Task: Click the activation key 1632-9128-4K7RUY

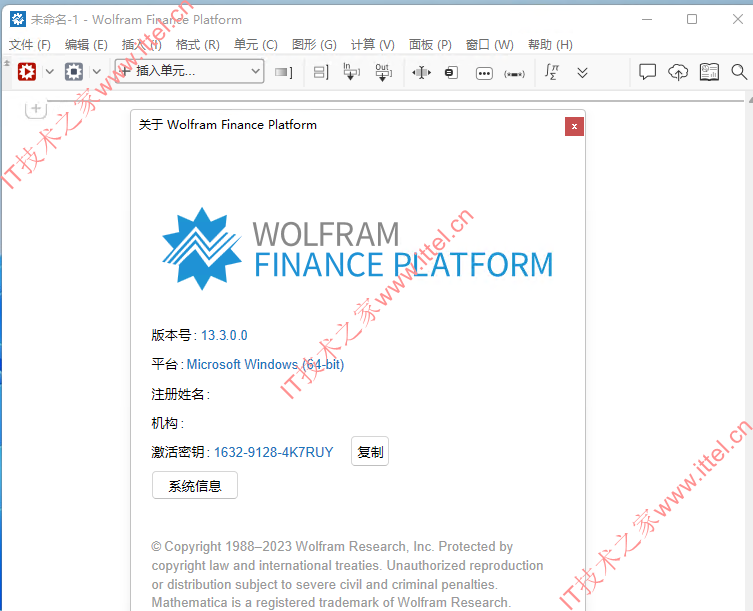Action: pos(273,452)
